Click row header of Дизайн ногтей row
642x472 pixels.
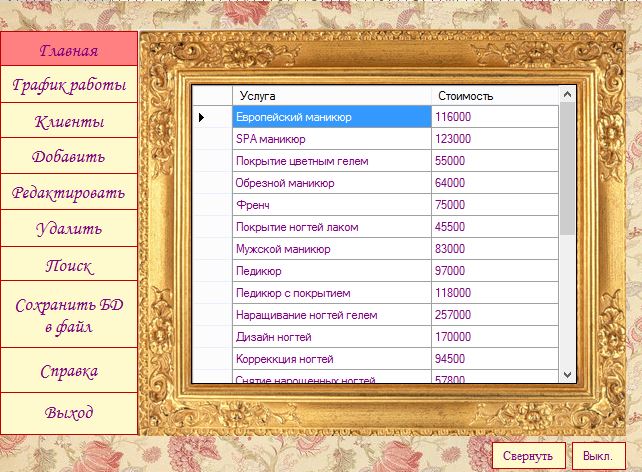pyautogui.click(x=212, y=337)
